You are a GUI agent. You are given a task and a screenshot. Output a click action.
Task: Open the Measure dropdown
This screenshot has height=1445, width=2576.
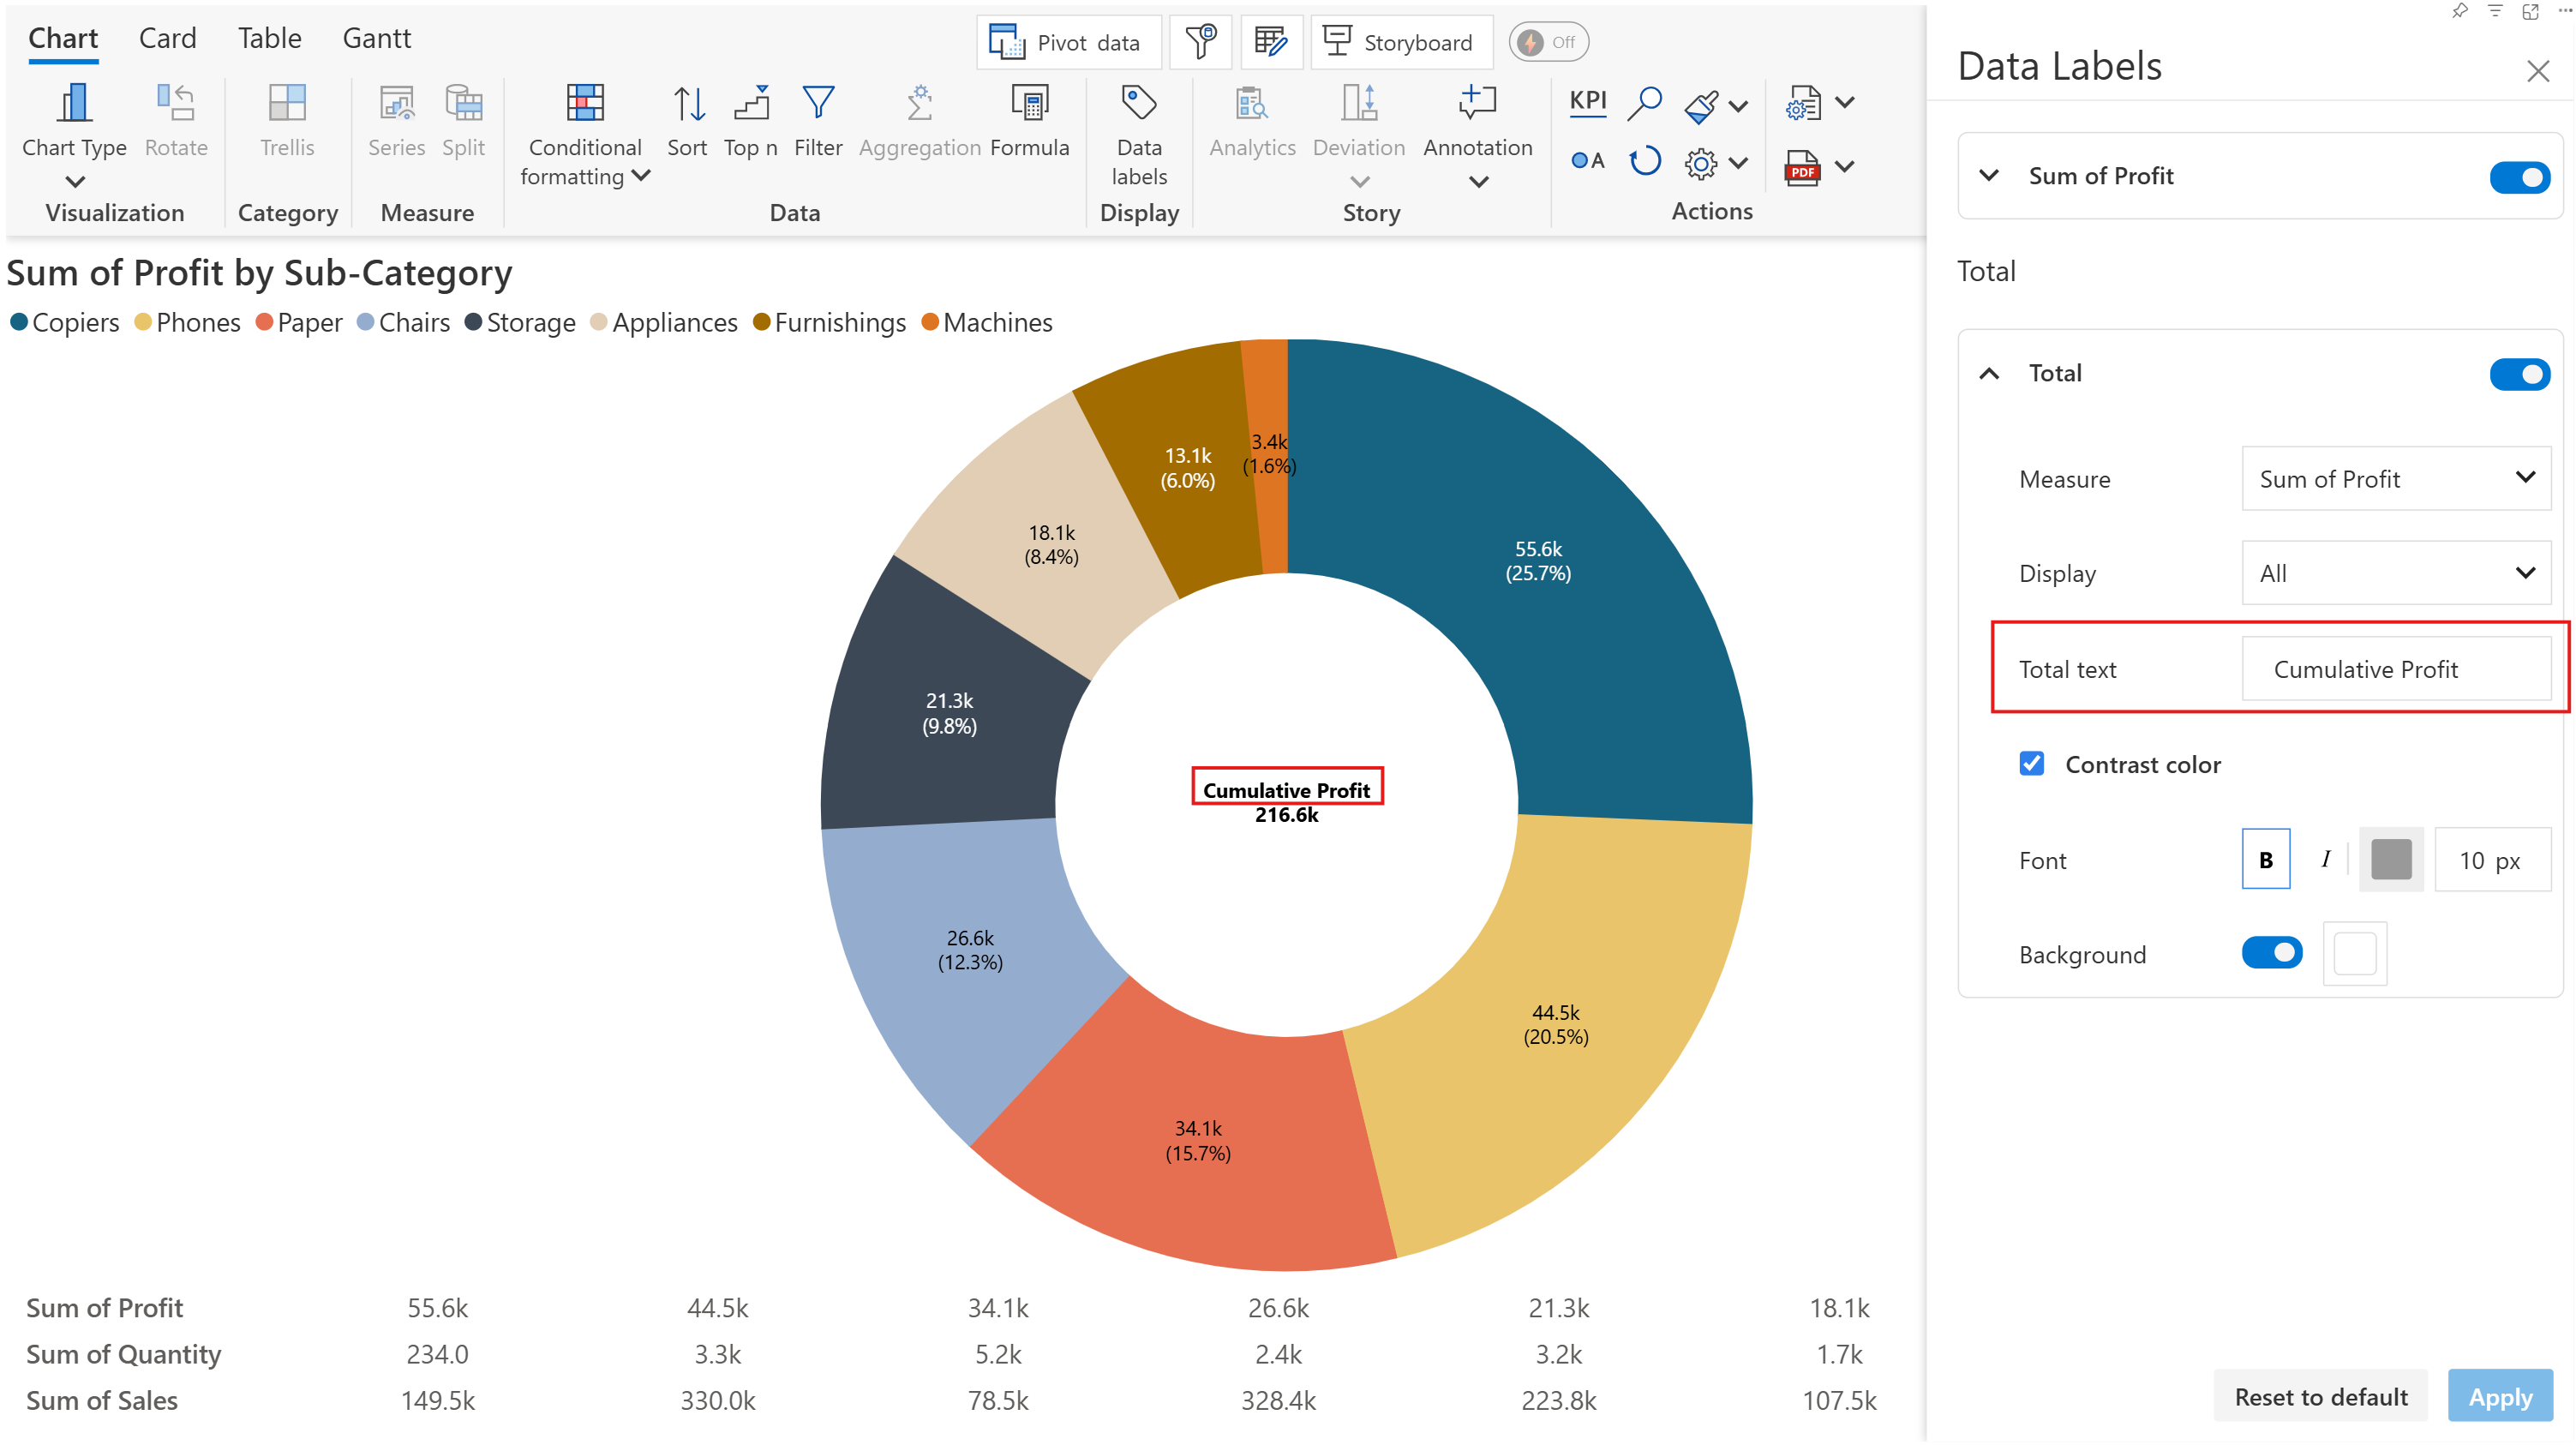pos(2395,479)
